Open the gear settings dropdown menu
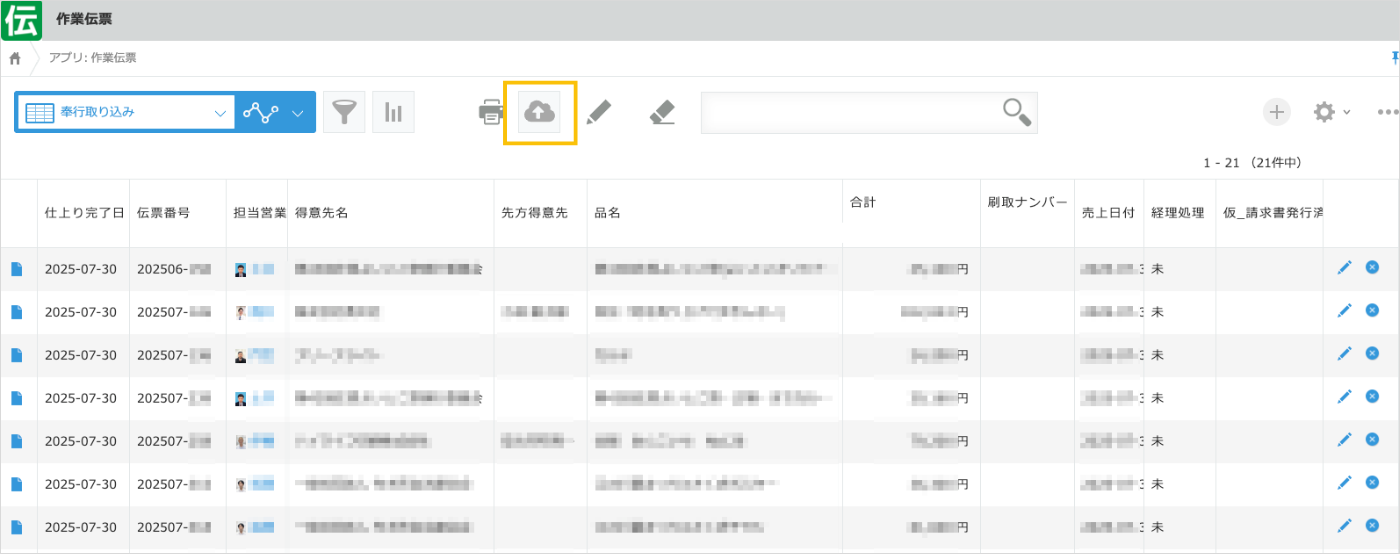This screenshot has height=554, width=1400. pyautogui.click(x=1332, y=112)
